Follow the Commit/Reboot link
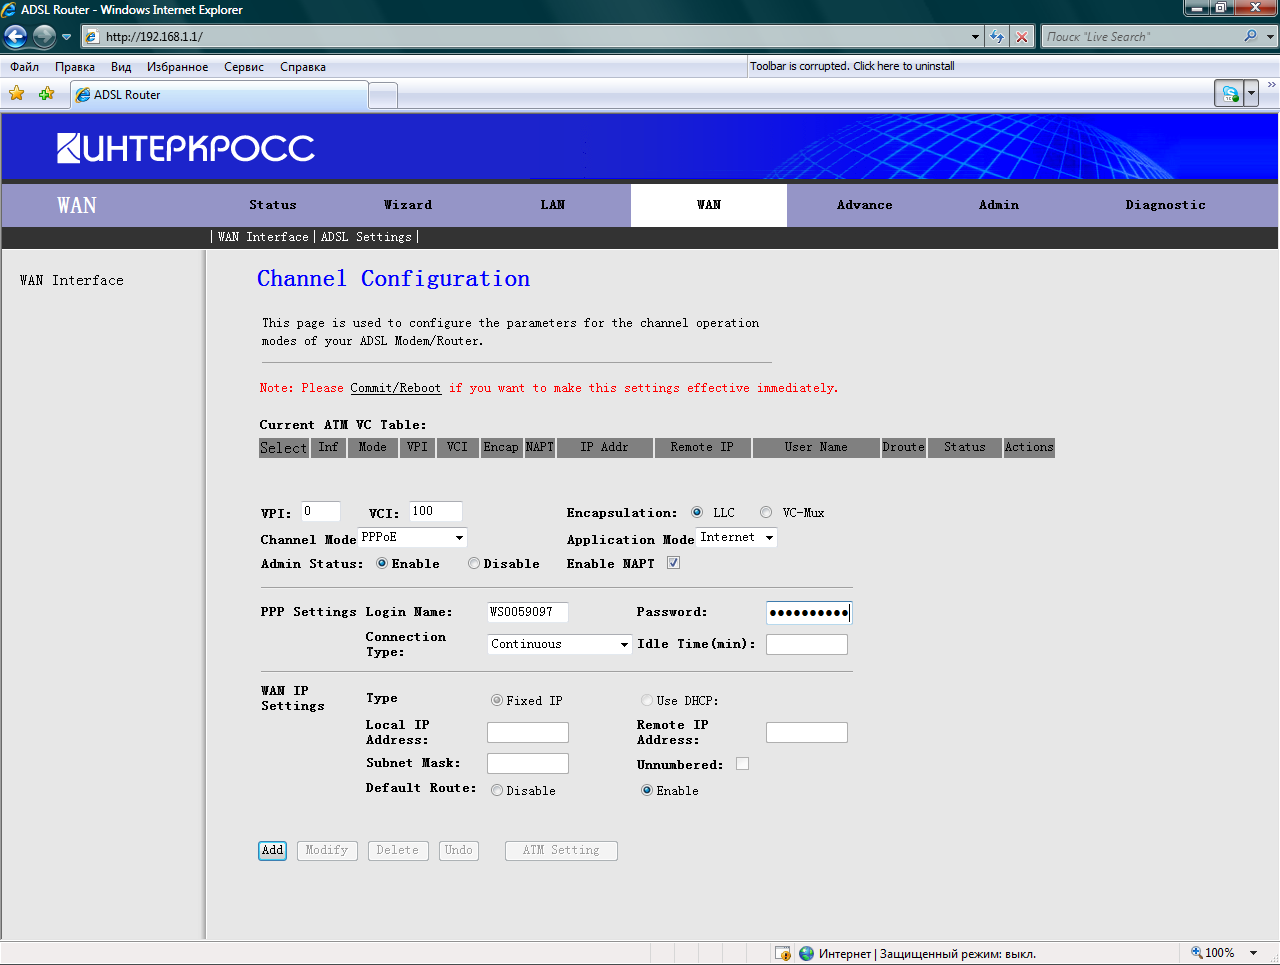 click(x=395, y=388)
